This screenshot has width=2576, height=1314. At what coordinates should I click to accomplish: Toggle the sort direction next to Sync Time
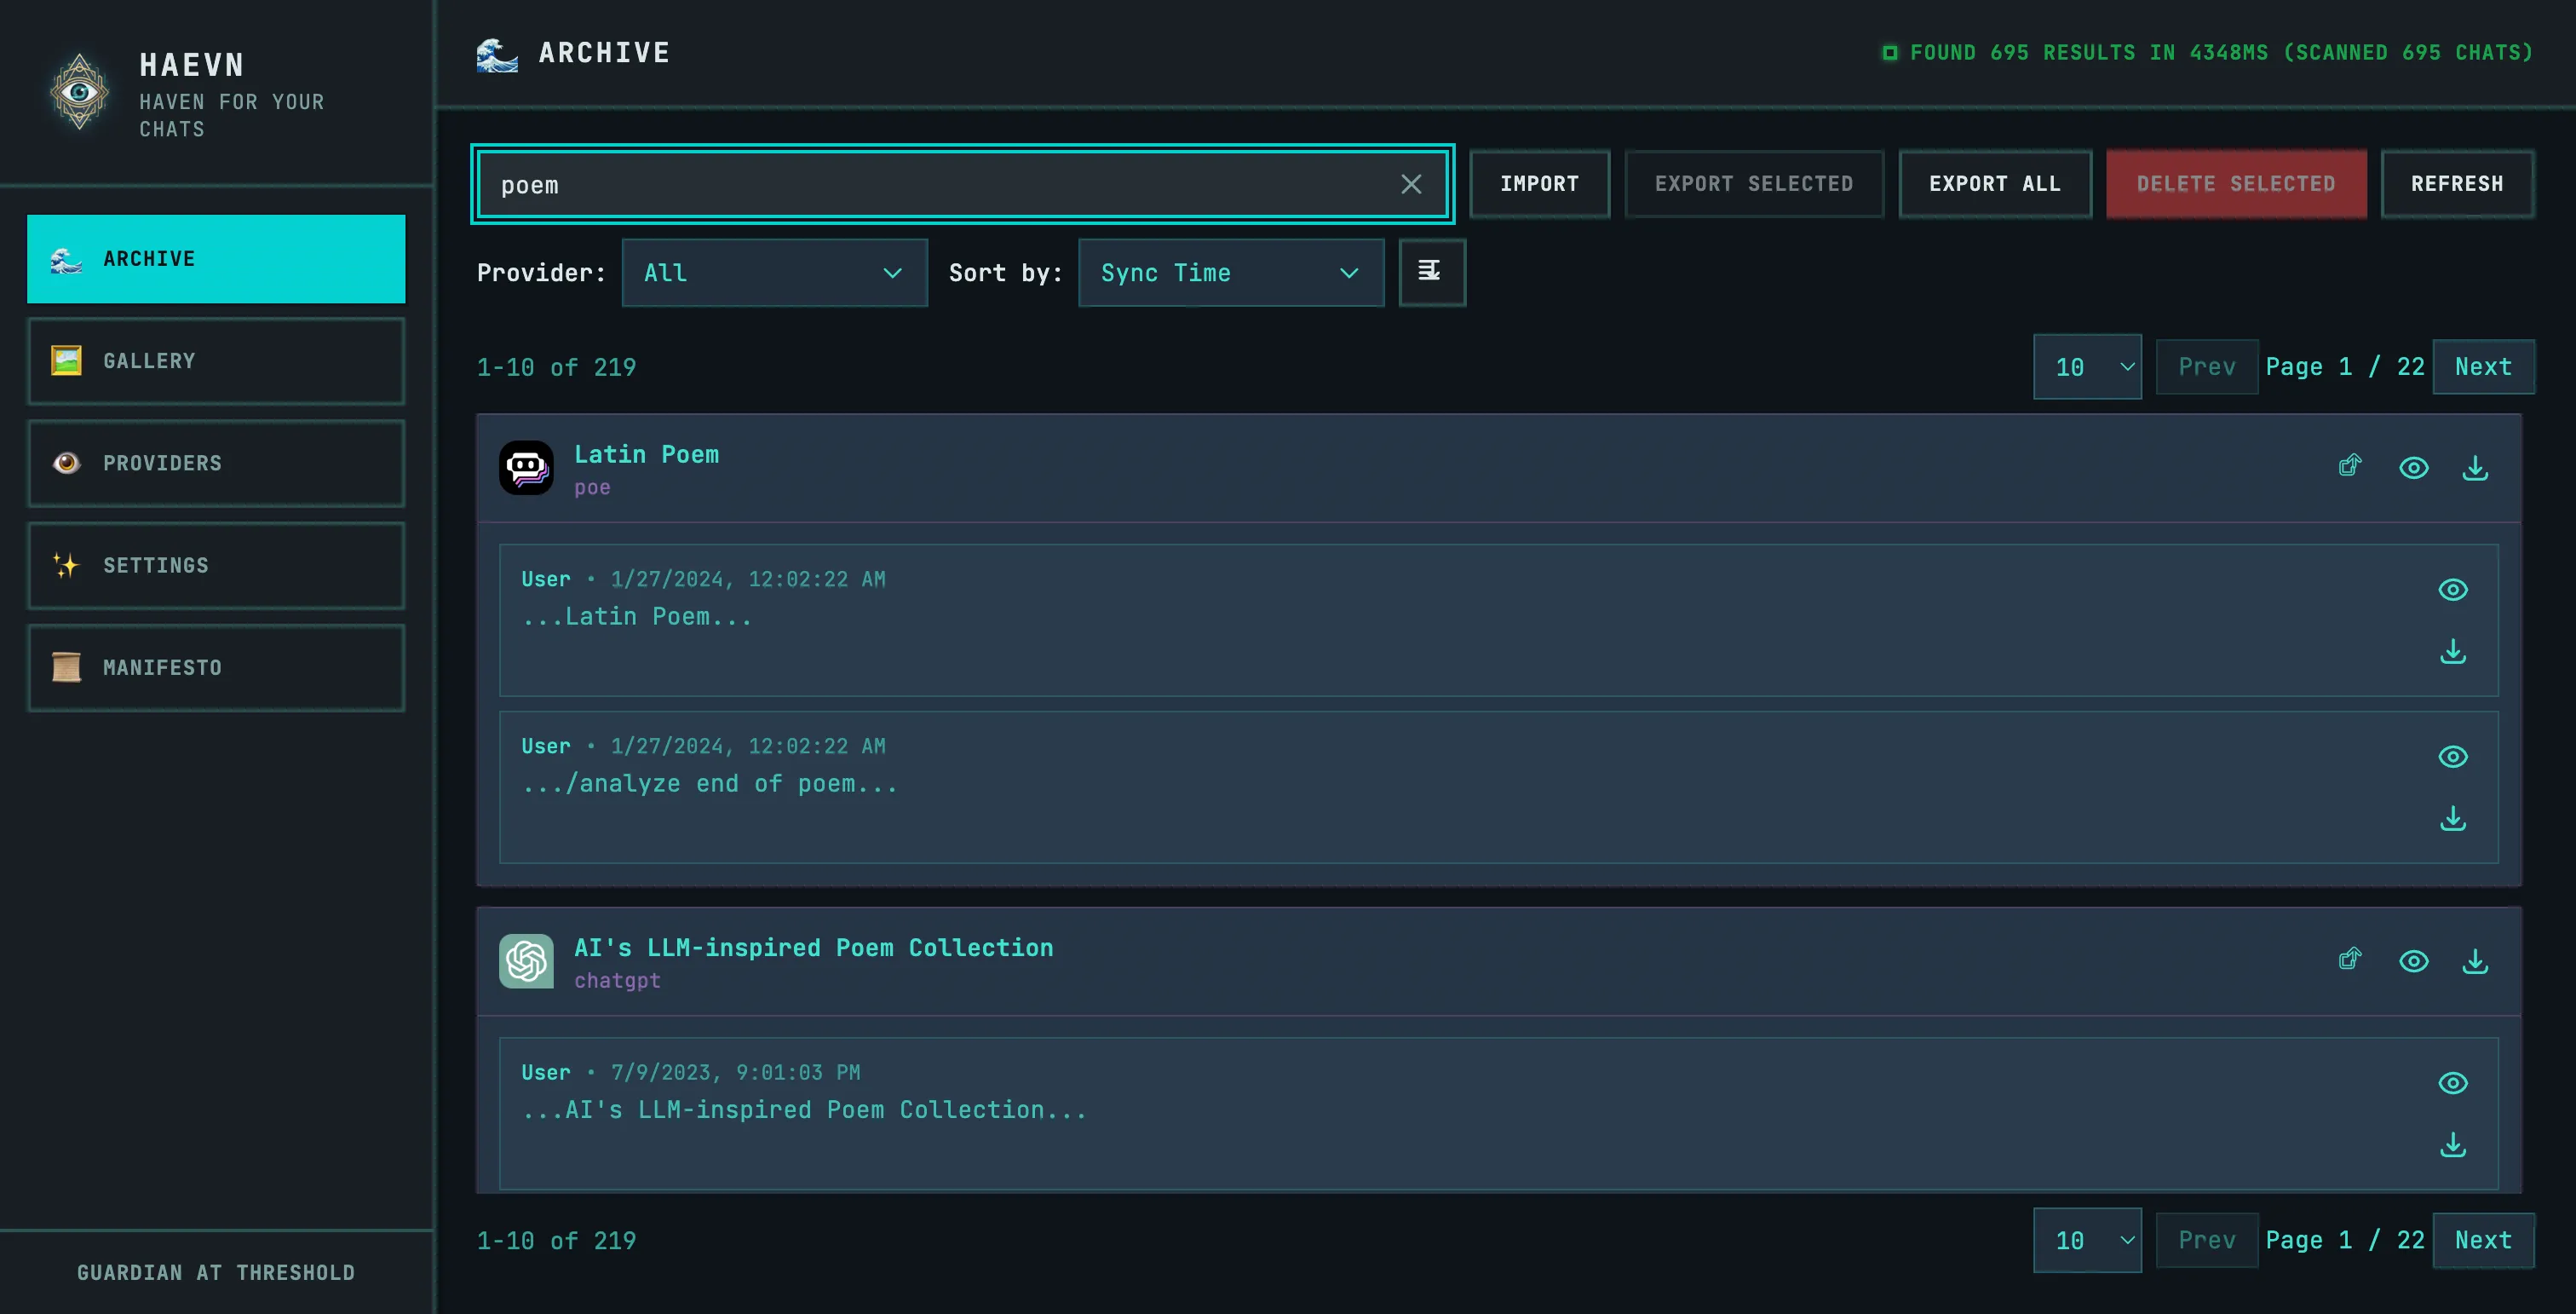(x=1432, y=272)
